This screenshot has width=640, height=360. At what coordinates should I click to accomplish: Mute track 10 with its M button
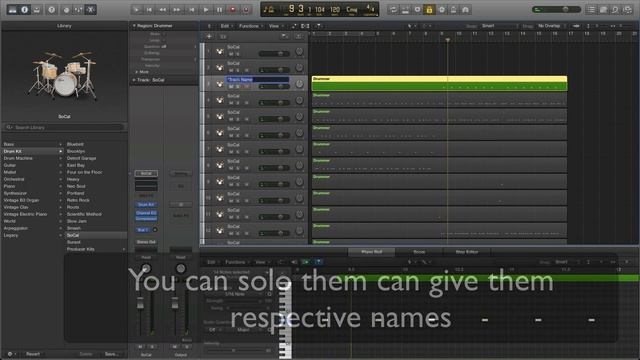[231, 201]
